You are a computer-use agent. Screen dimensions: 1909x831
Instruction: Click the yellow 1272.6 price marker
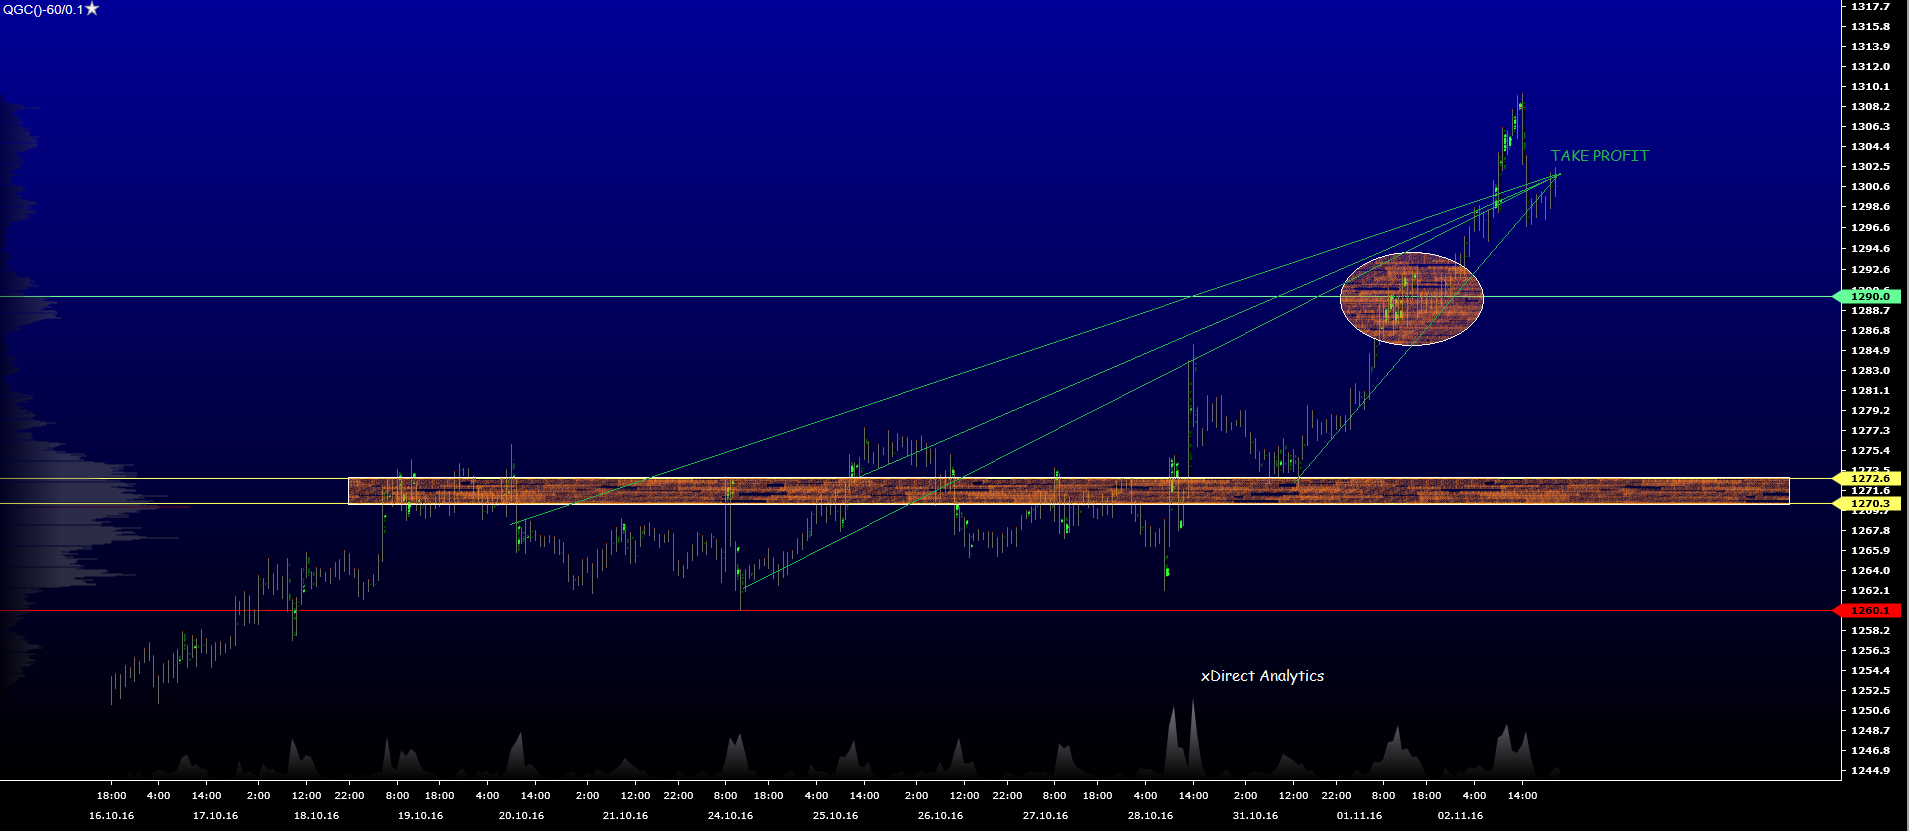click(1869, 478)
